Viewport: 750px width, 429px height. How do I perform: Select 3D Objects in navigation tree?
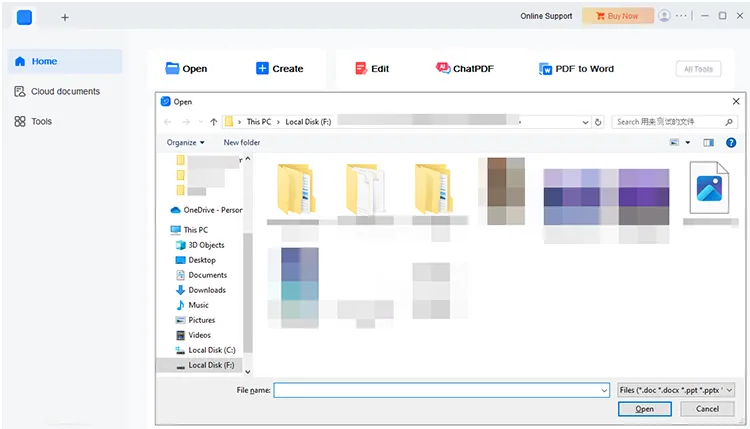[x=200, y=245]
